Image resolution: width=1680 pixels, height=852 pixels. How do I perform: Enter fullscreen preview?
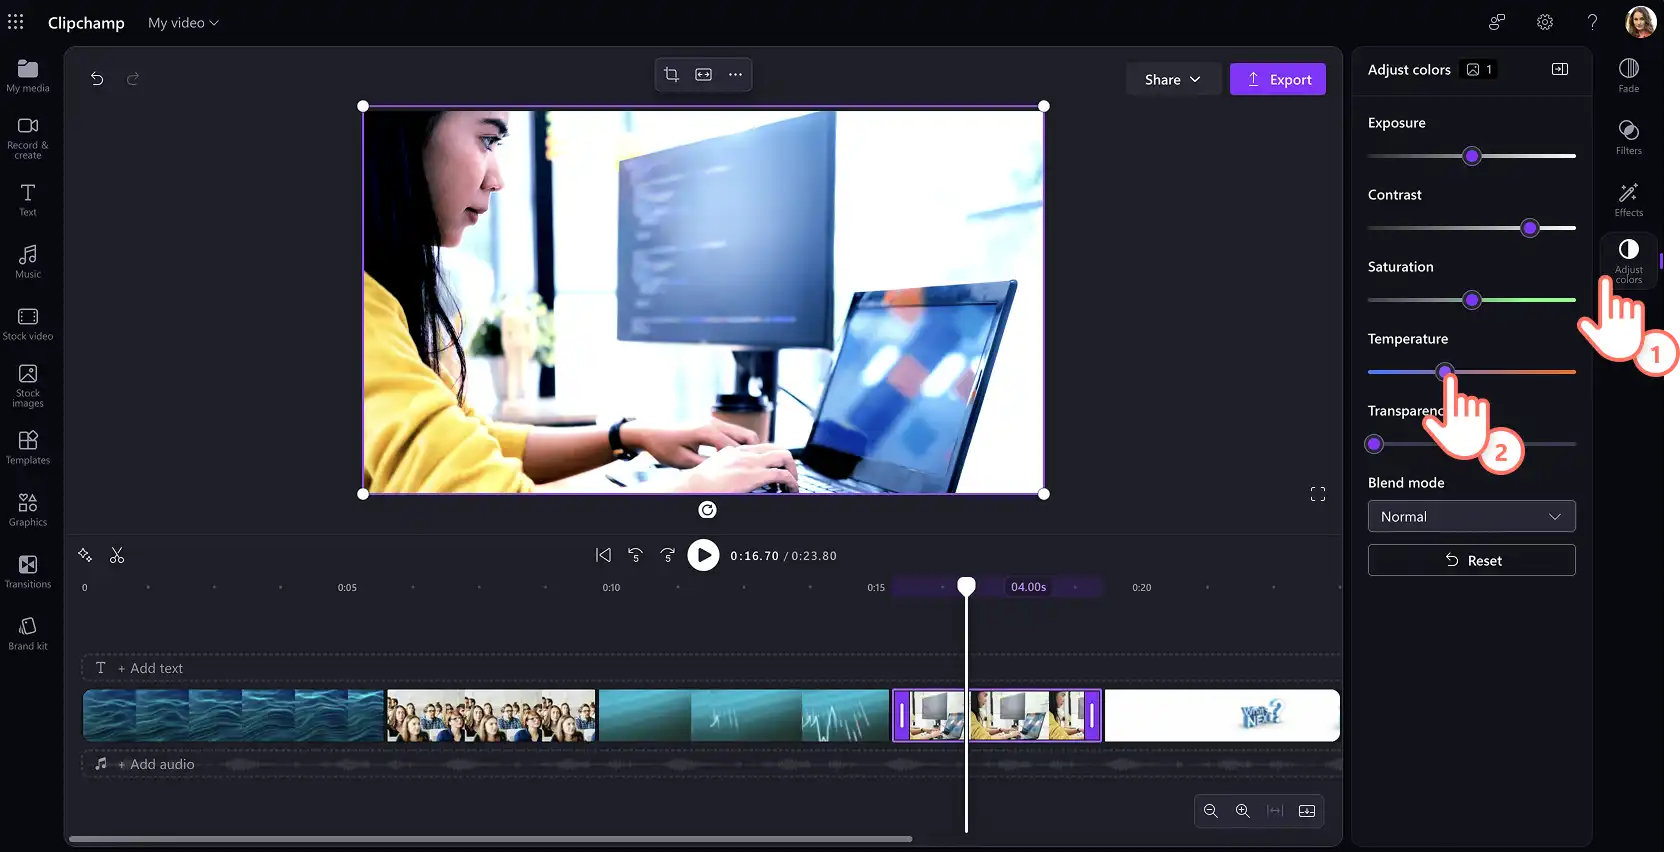1318,494
